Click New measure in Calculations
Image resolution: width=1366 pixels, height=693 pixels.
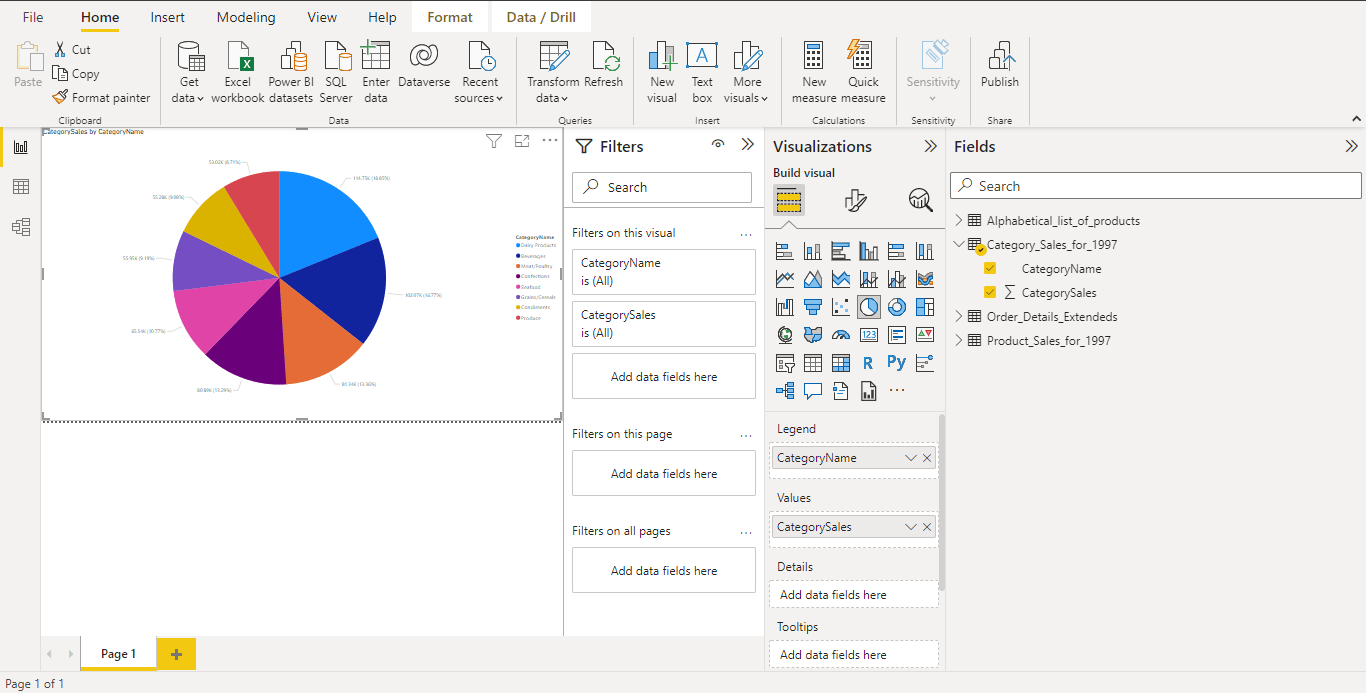point(814,72)
